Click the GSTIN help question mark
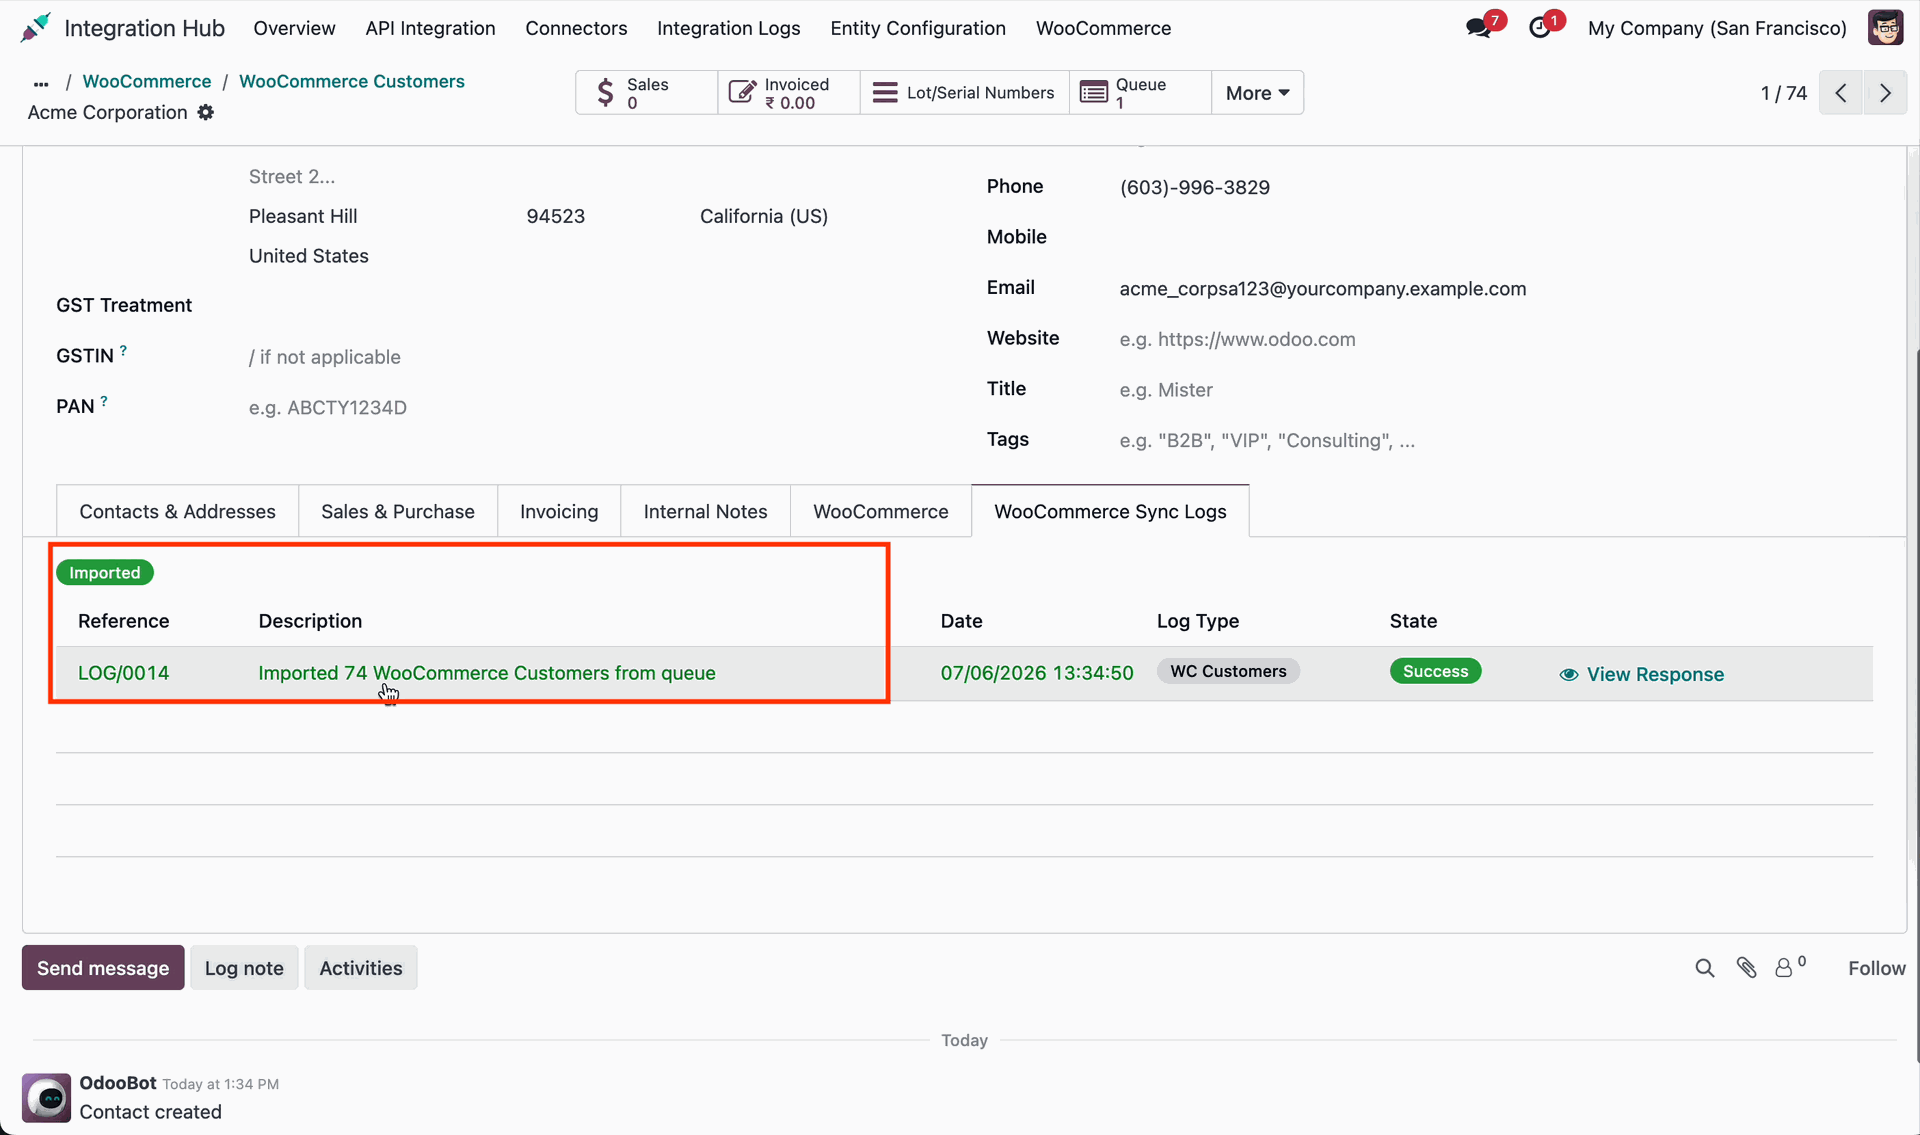The image size is (1920, 1135). tap(123, 350)
